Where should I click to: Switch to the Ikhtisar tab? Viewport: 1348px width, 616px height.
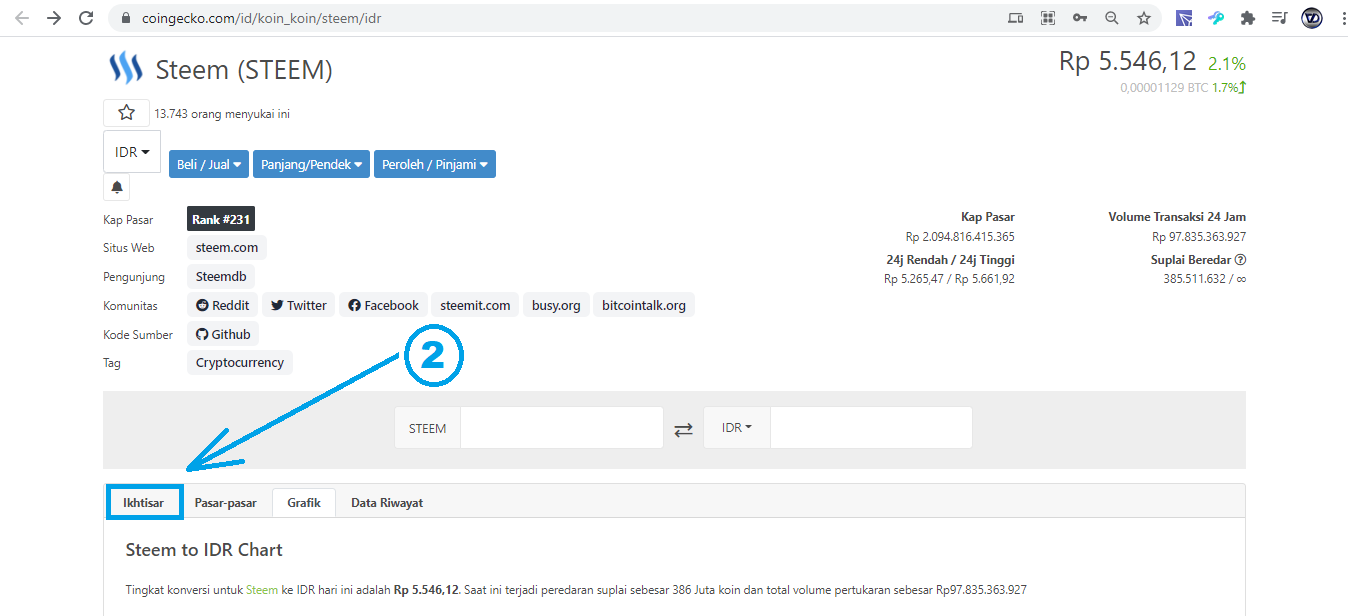(x=144, y=503)
